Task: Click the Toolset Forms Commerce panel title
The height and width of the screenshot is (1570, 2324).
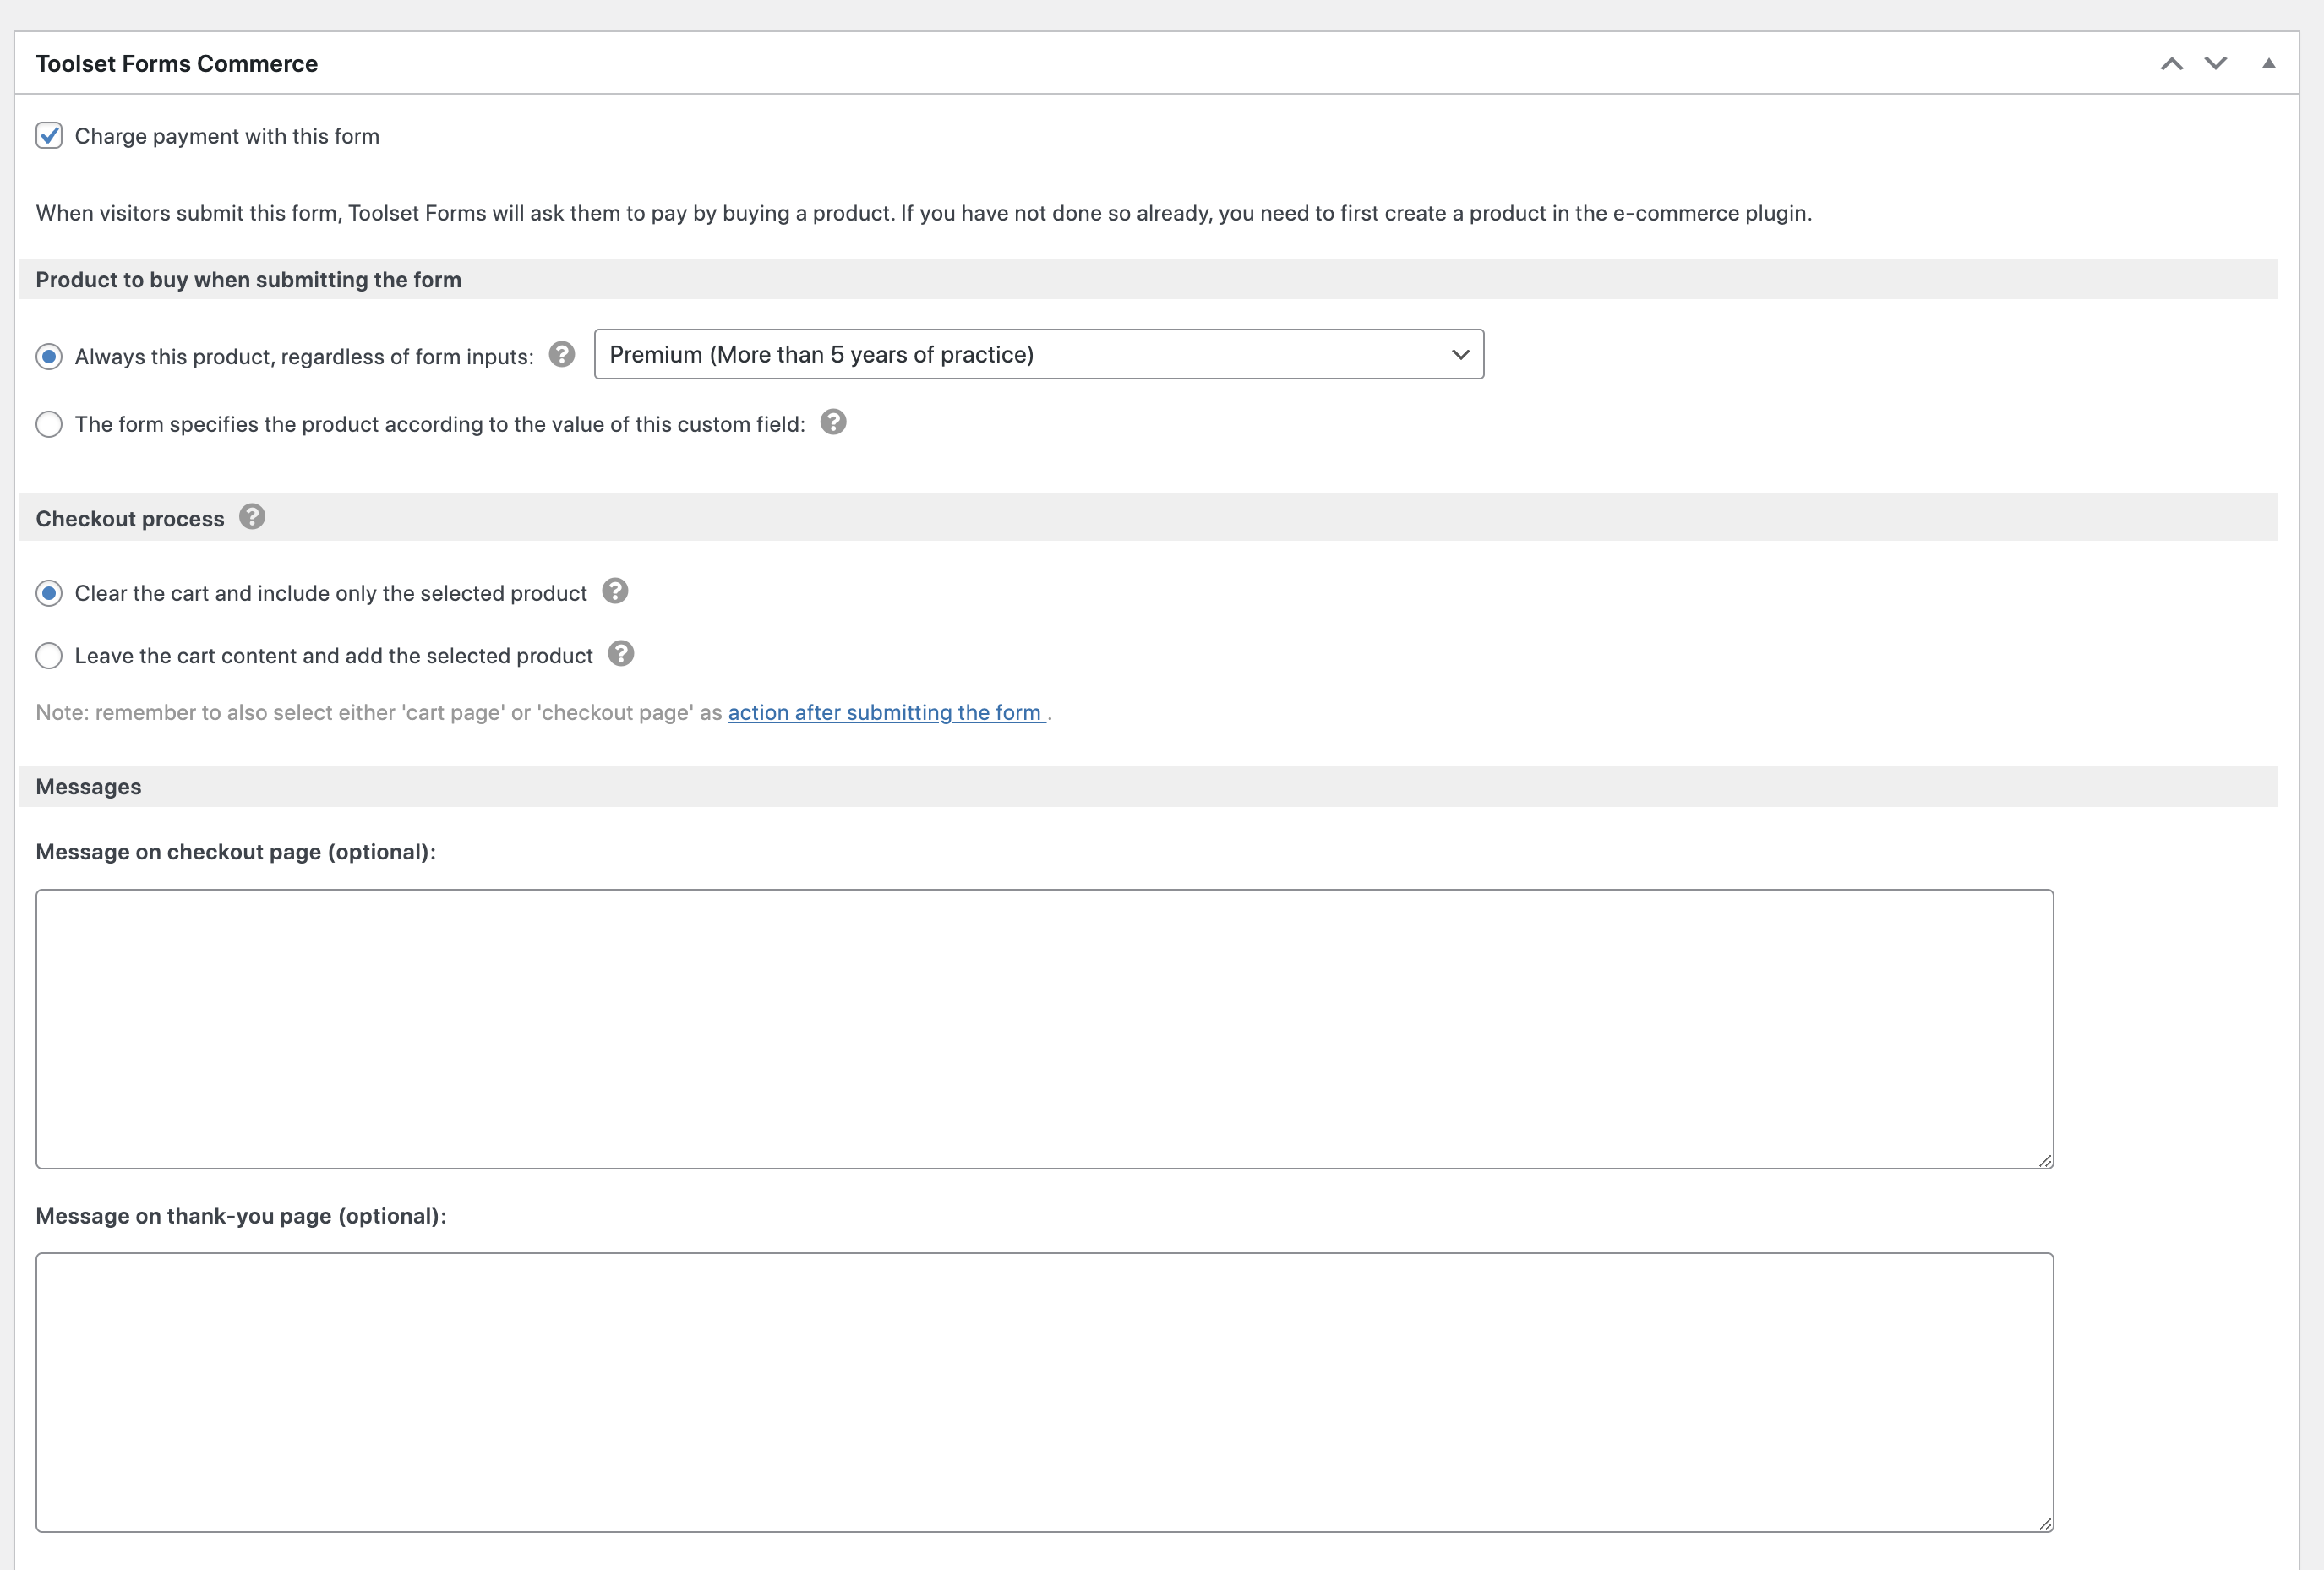Action: (x=177, y=64)
